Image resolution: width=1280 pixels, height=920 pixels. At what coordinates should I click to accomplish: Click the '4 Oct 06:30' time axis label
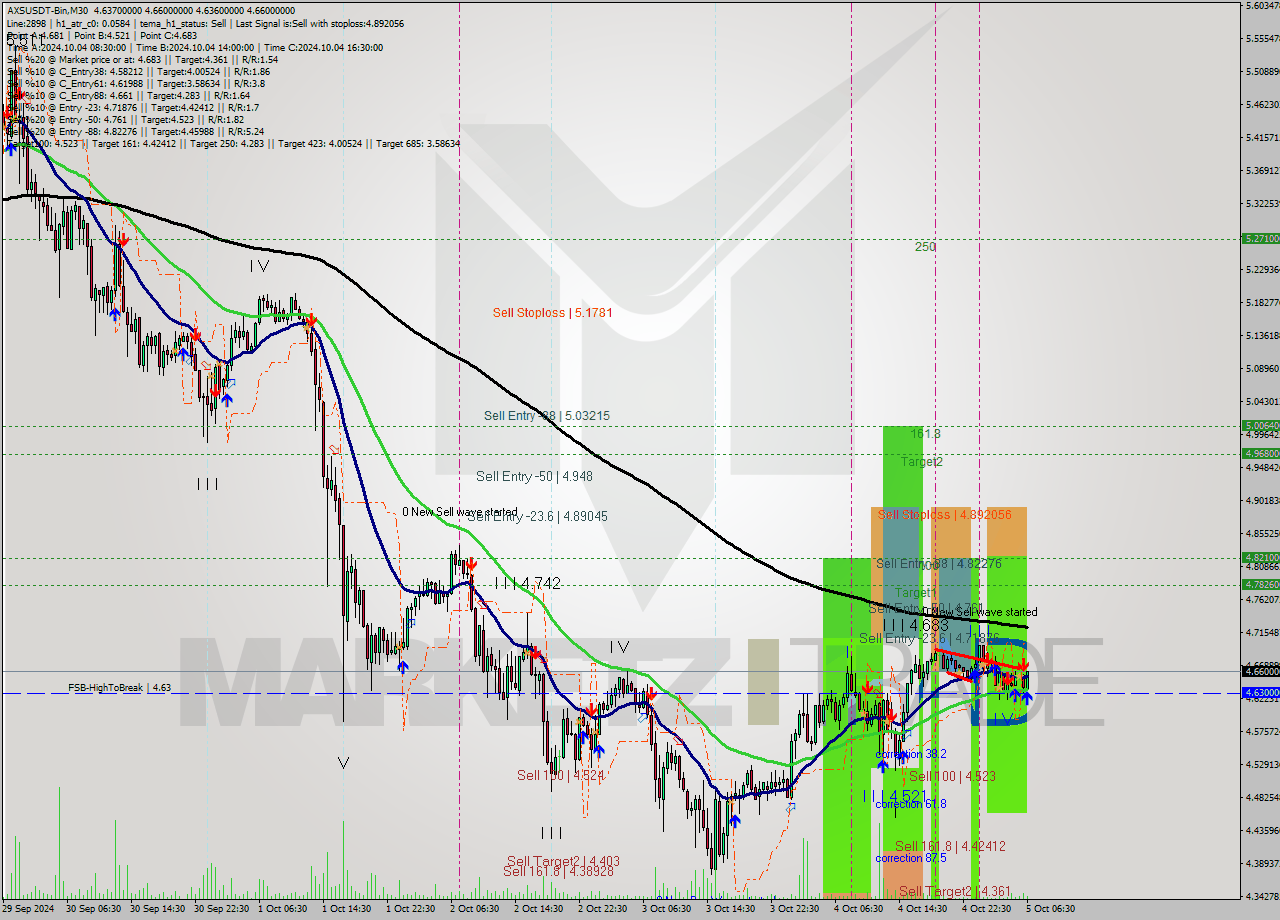pos(857,909)
